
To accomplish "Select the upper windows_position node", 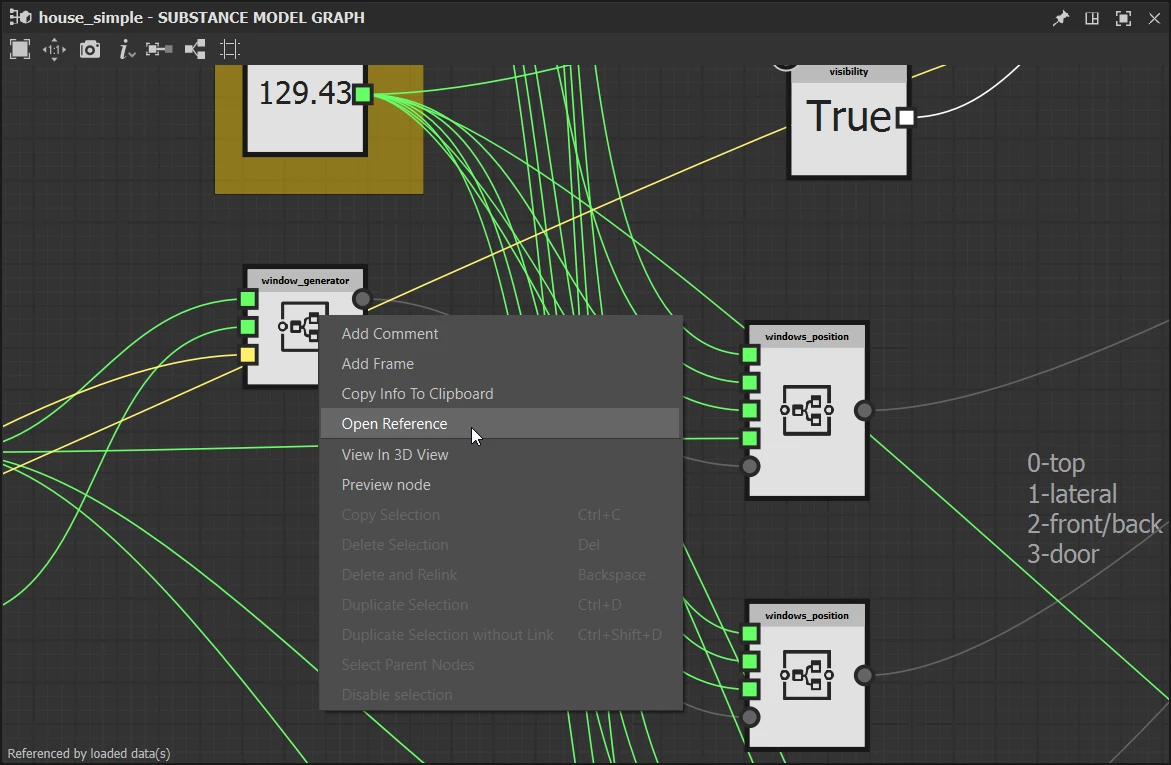I will coord(807,411).
